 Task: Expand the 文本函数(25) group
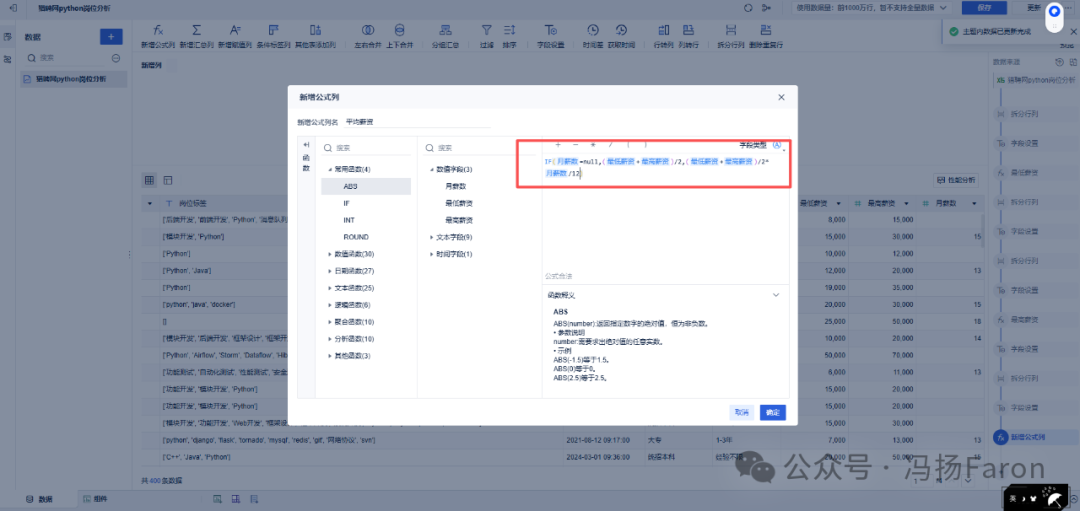[x=330, y=288]
